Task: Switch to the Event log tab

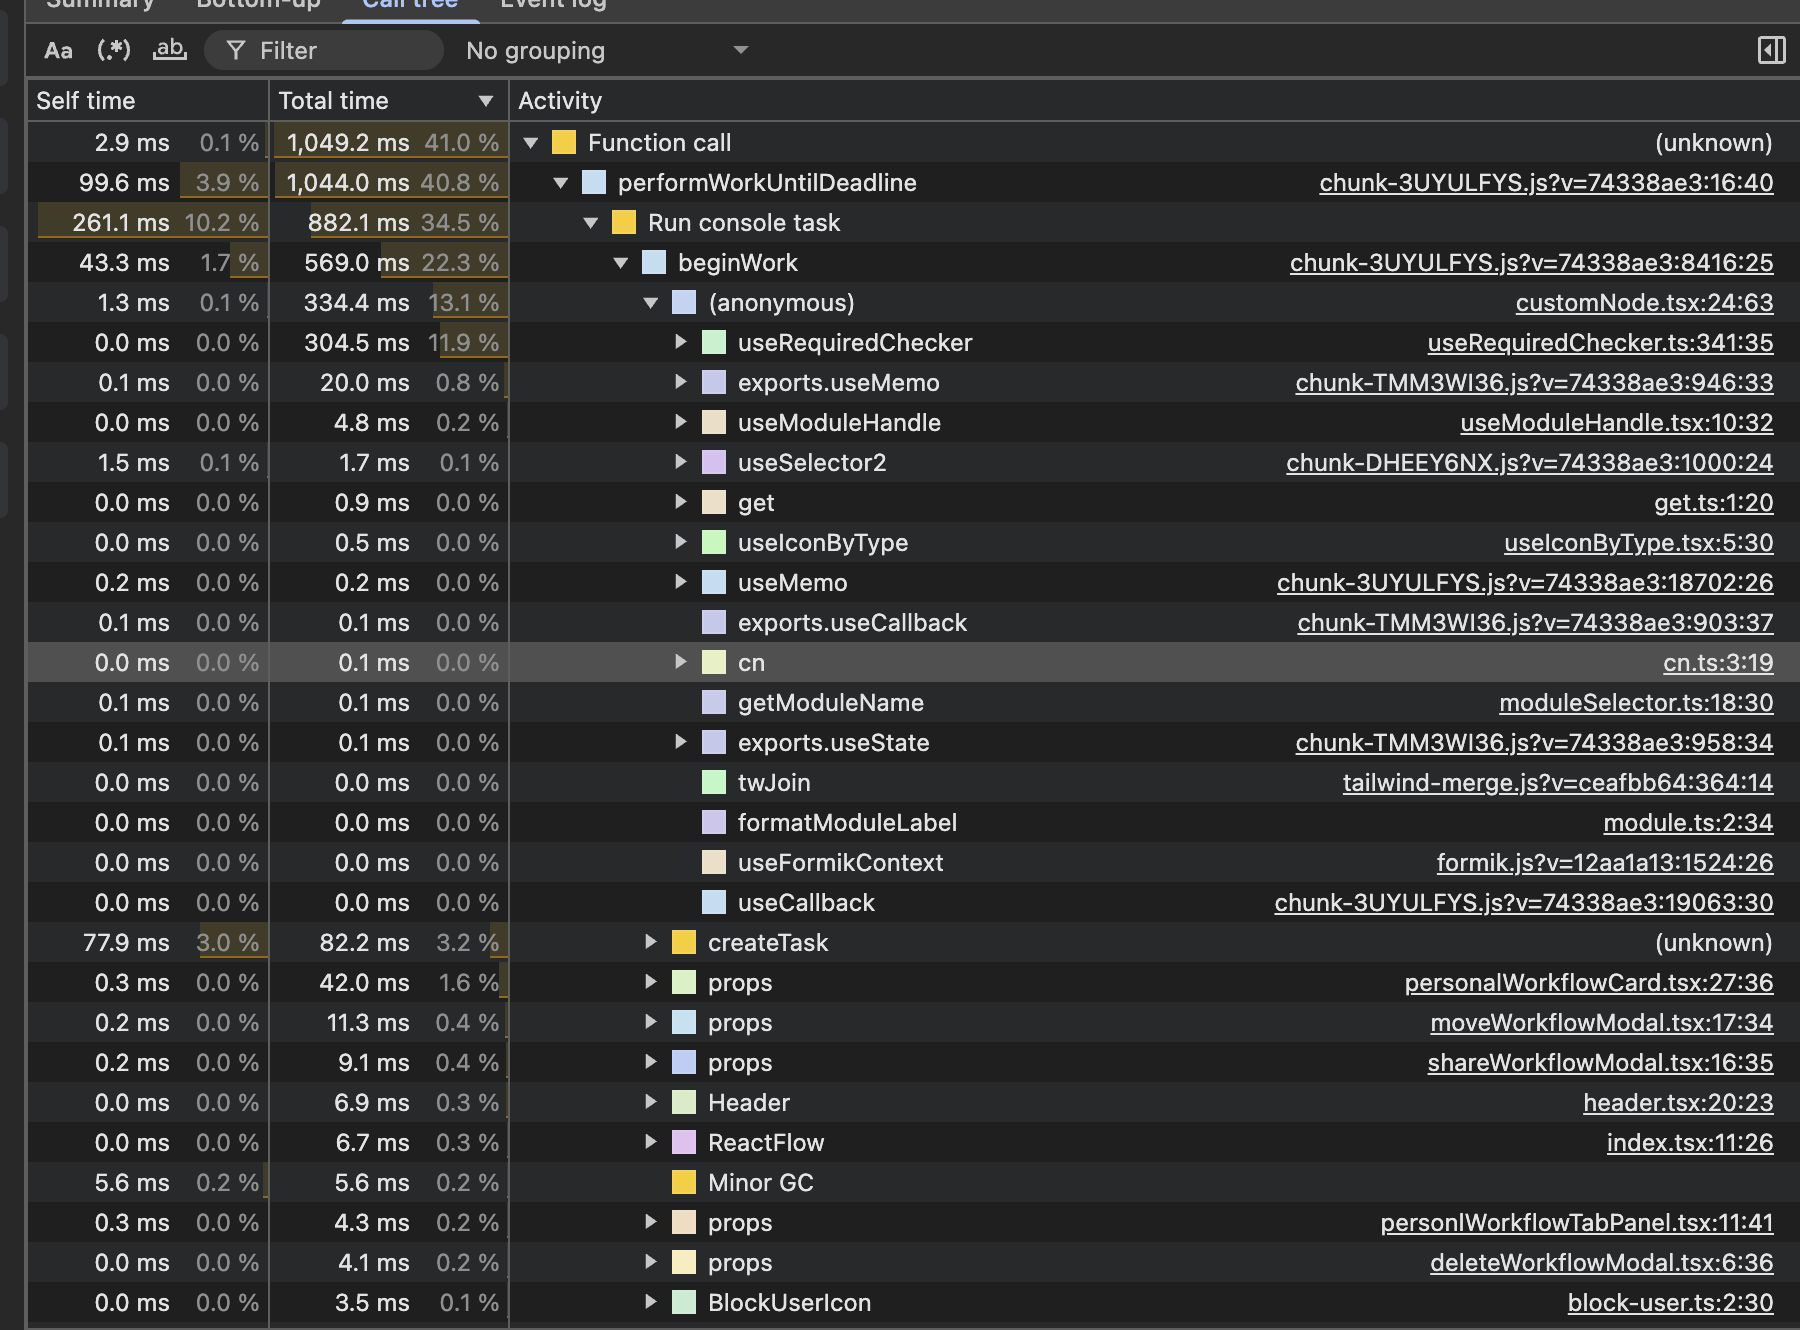Action: pos(553,5)
